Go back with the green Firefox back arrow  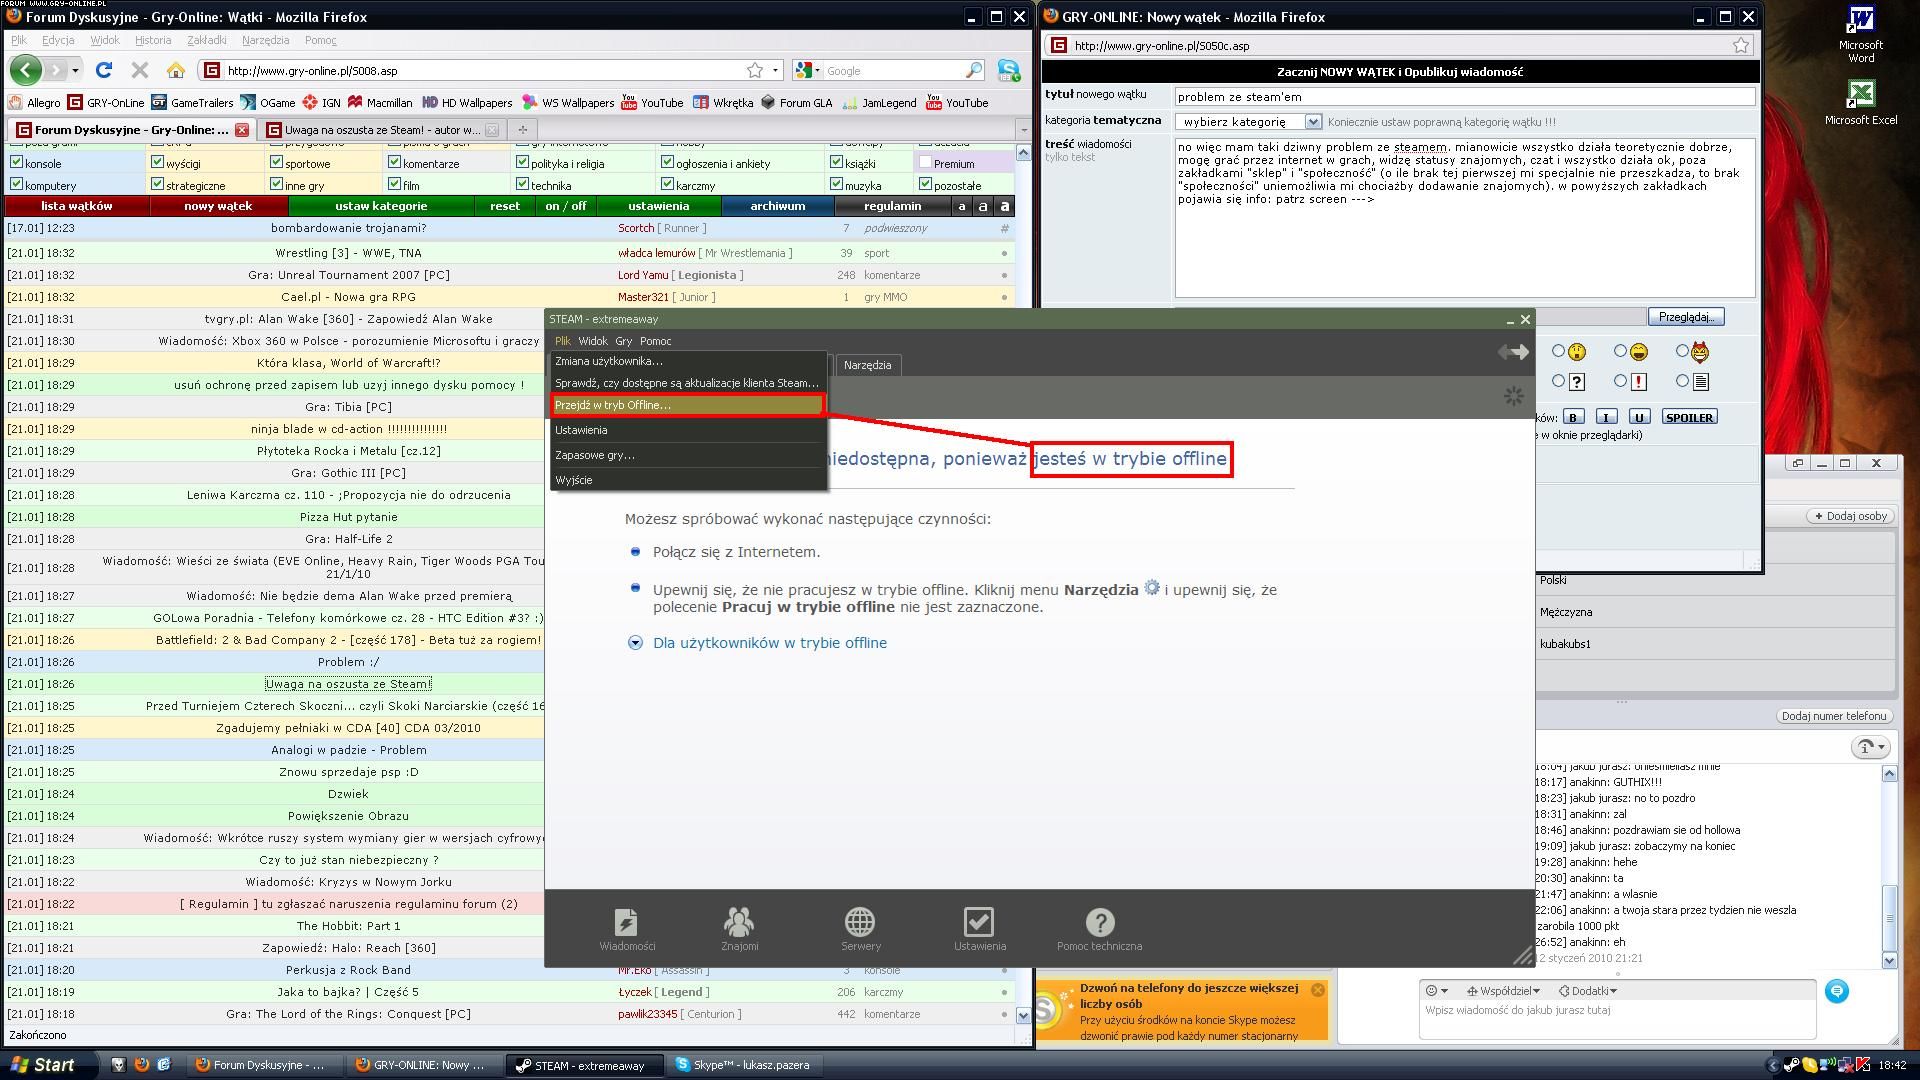point(26,70)
